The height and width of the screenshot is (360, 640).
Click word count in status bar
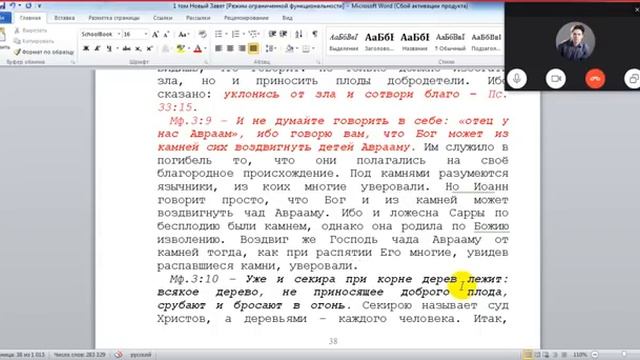[x=79, y=355]
